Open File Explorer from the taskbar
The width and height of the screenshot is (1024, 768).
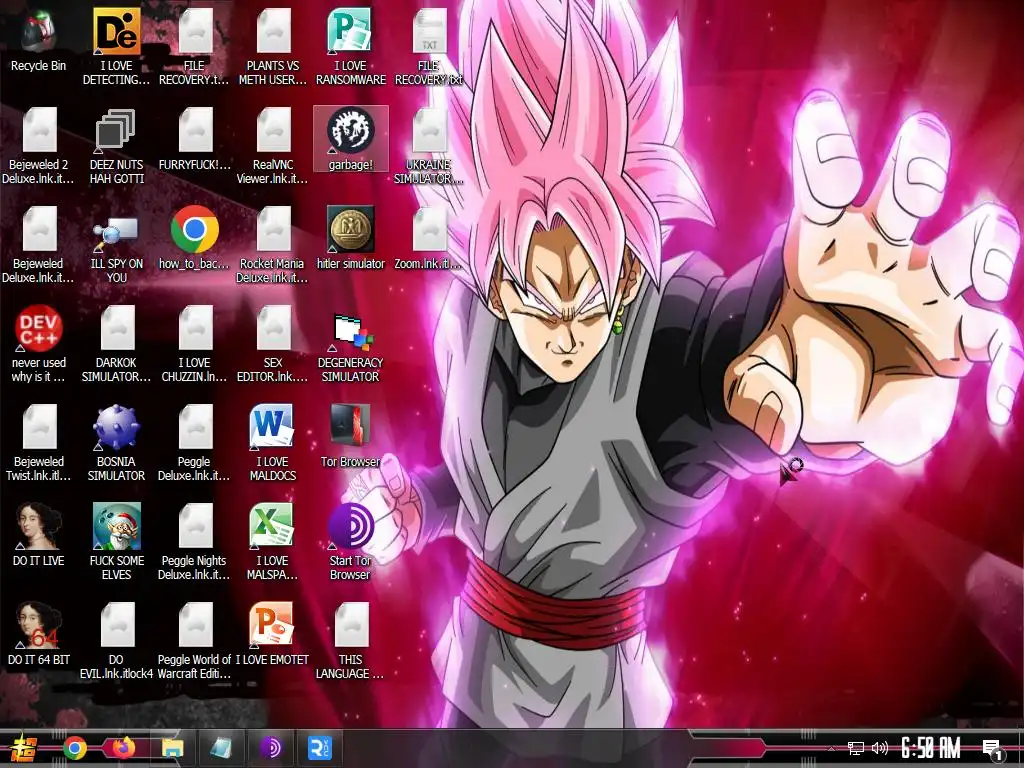[x=172, y=748]
